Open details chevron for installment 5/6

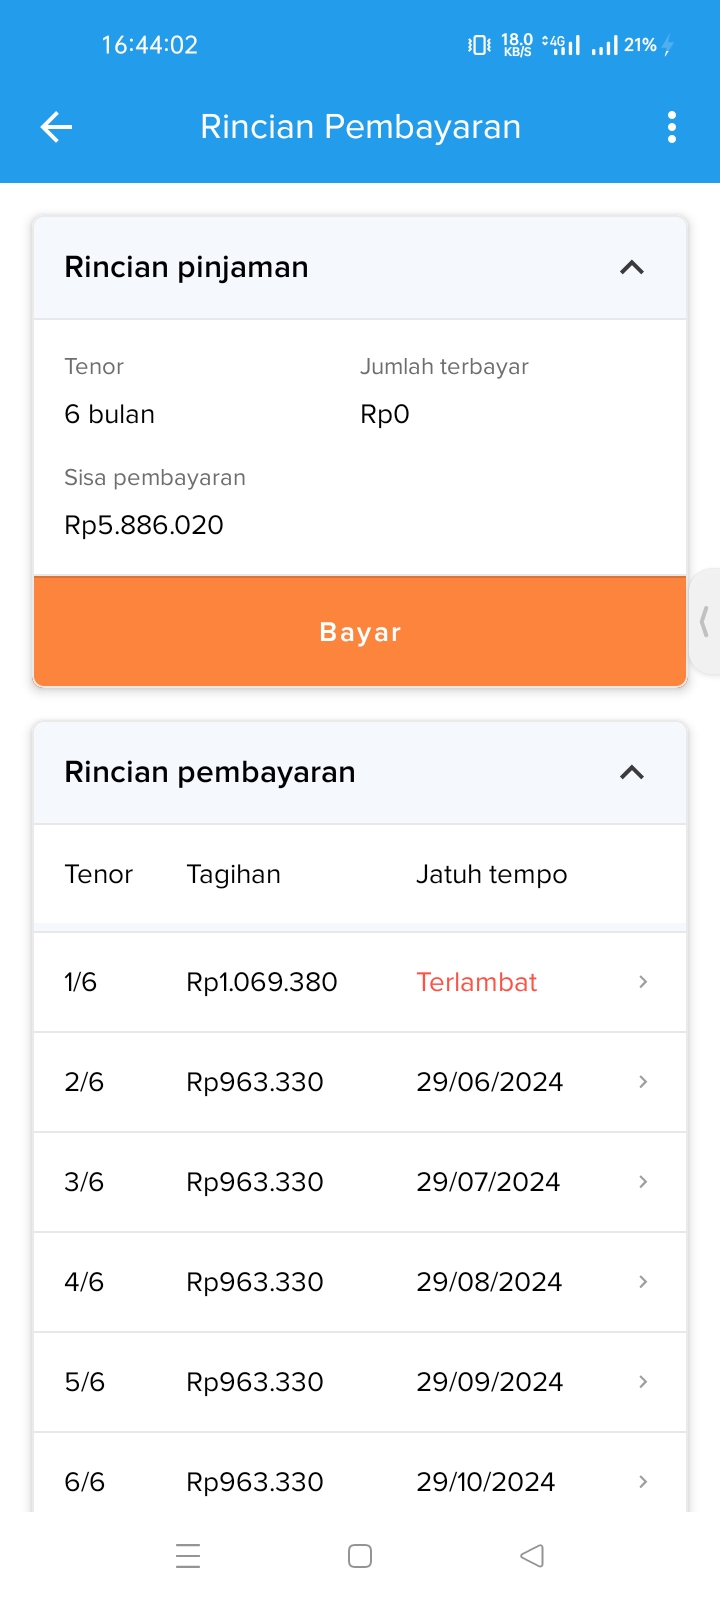click(643, 1382)
